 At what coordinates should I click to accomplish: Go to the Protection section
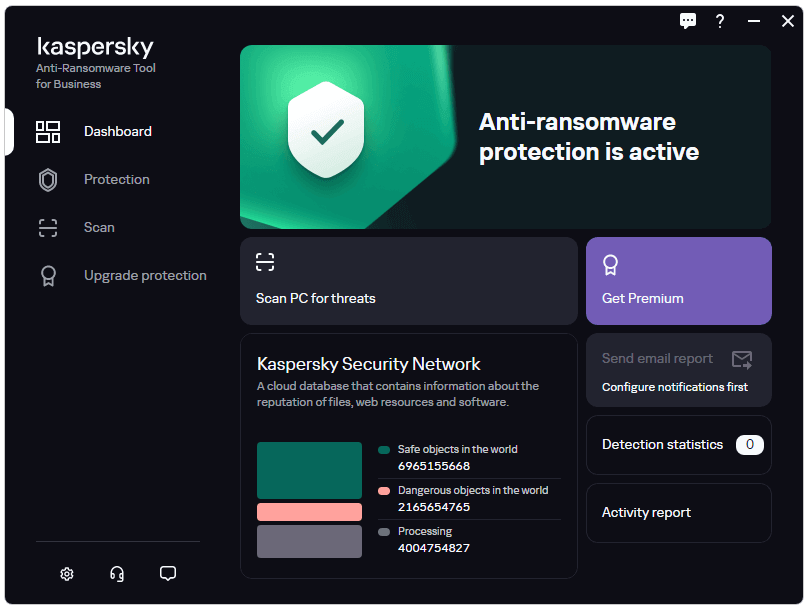116,180
